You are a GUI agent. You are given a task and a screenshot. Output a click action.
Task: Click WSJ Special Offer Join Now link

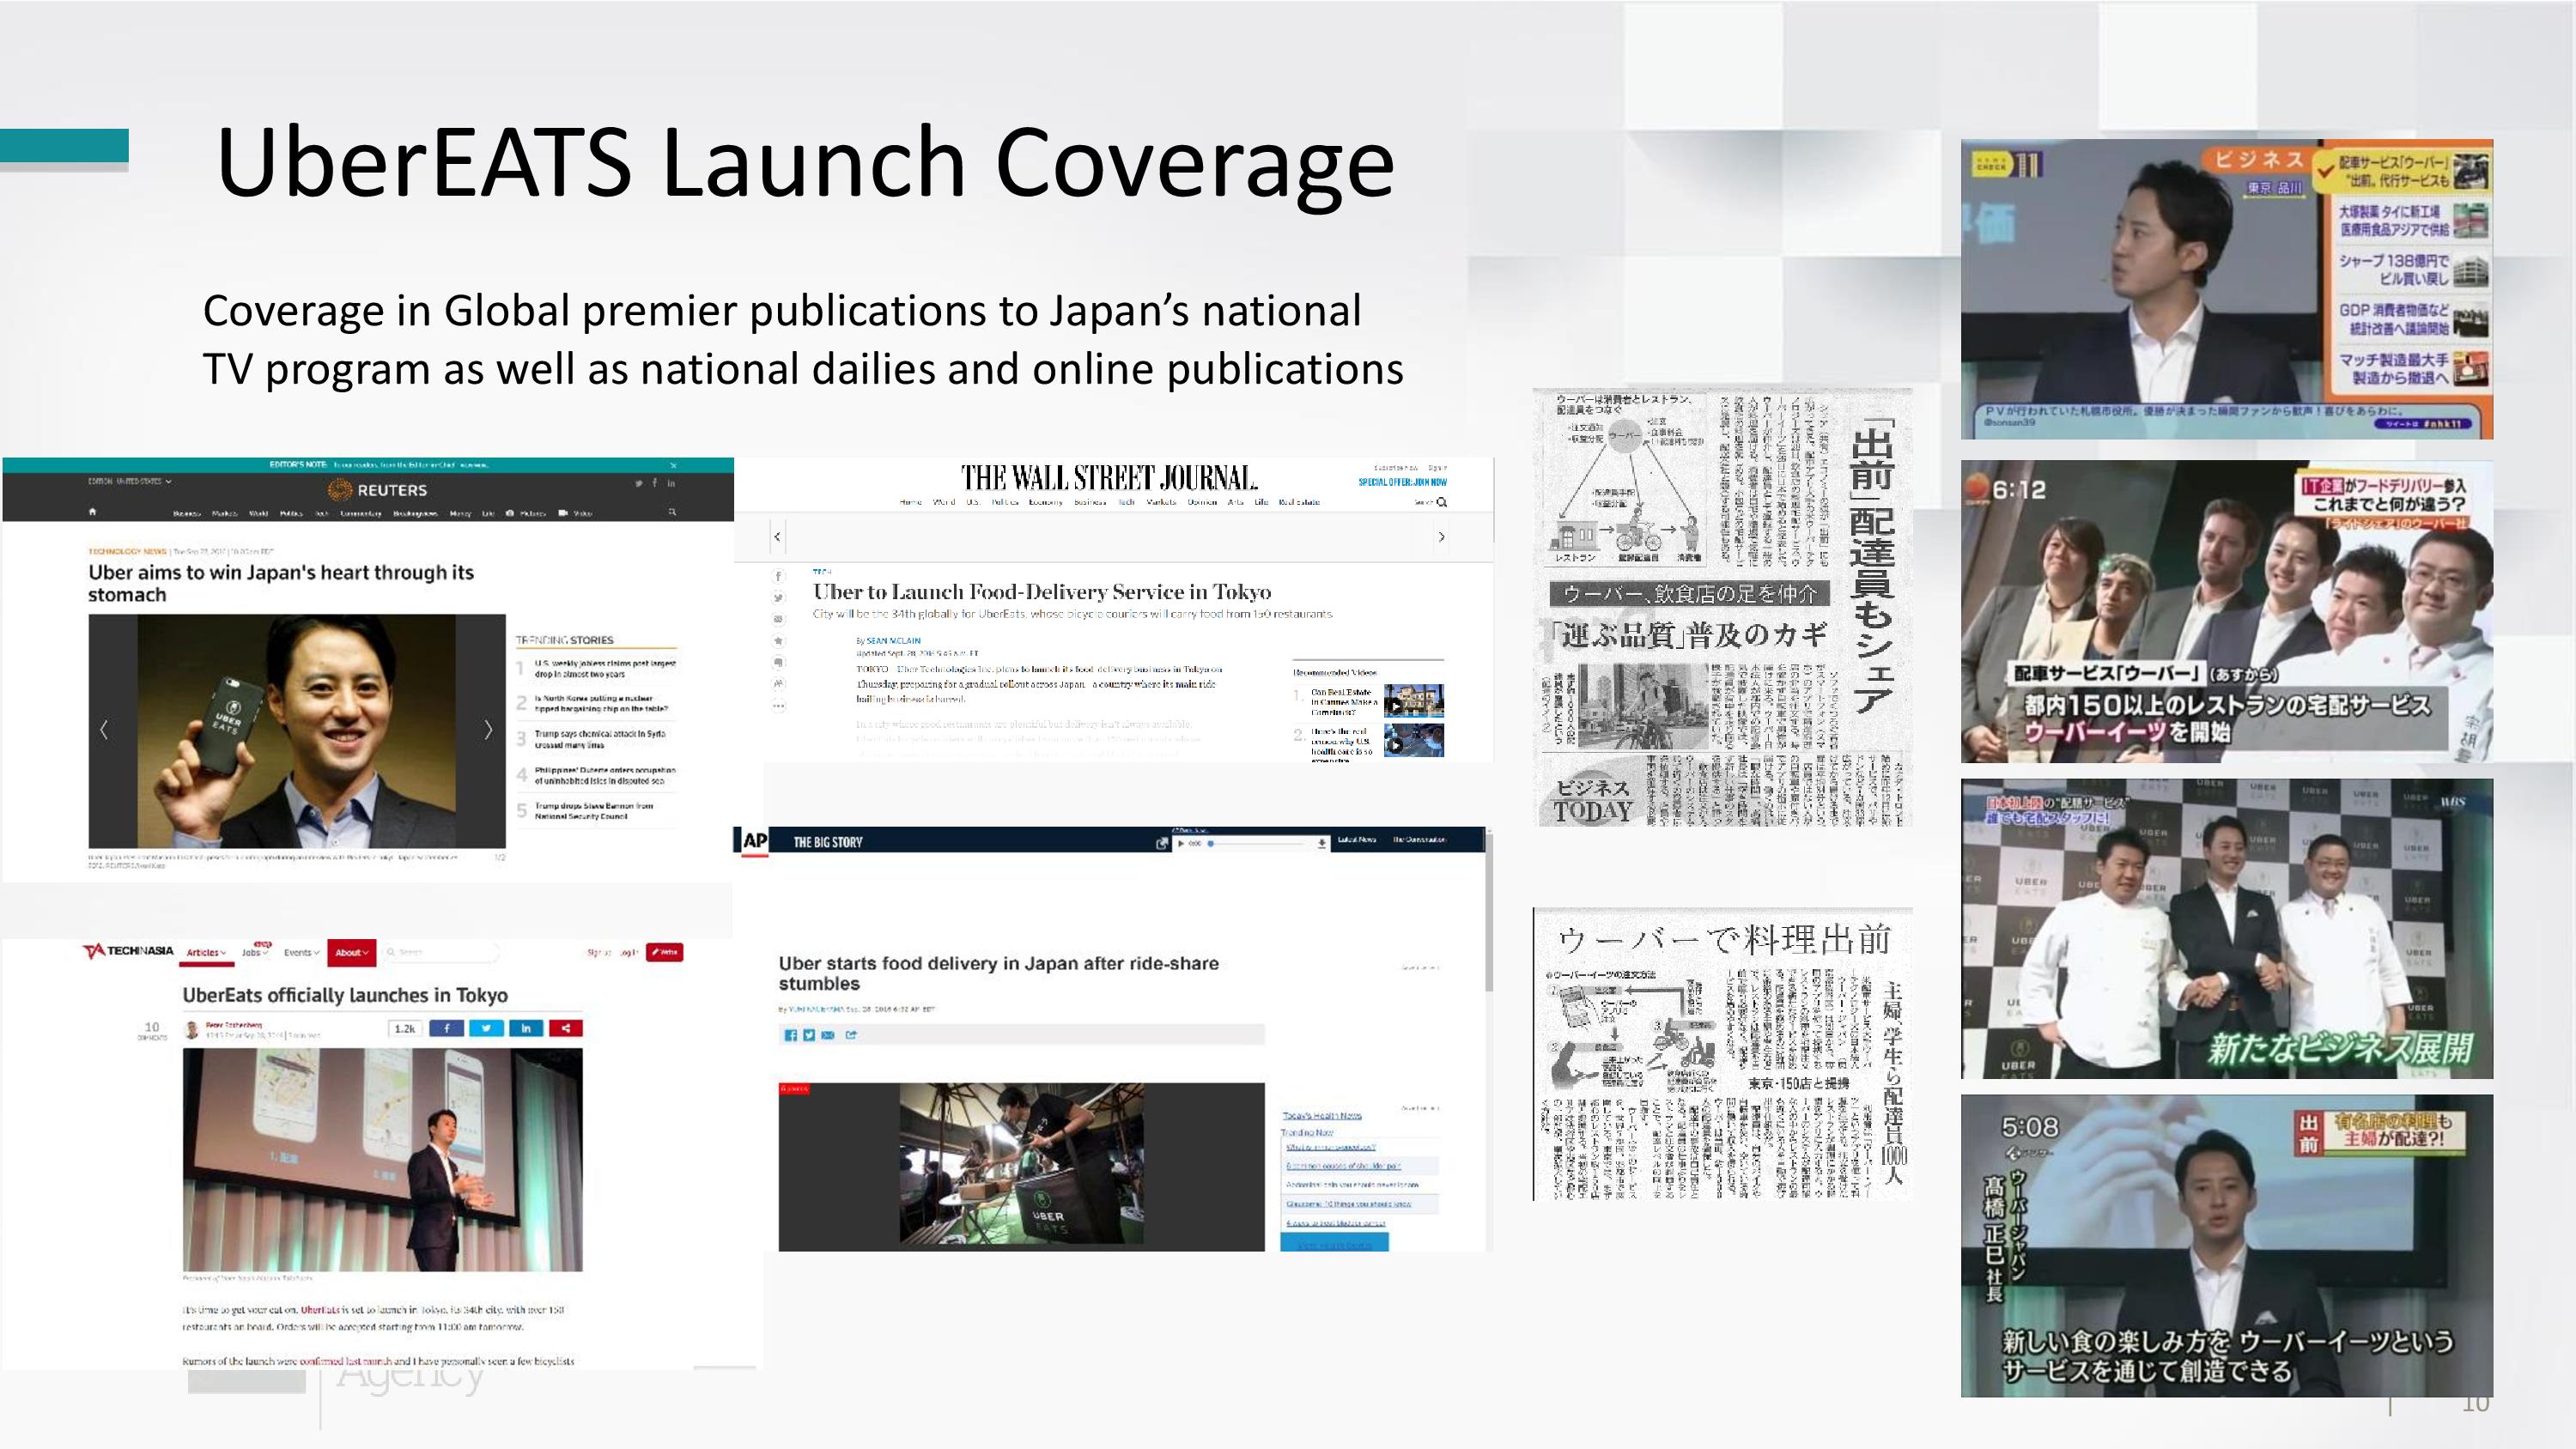[1402, 482]
